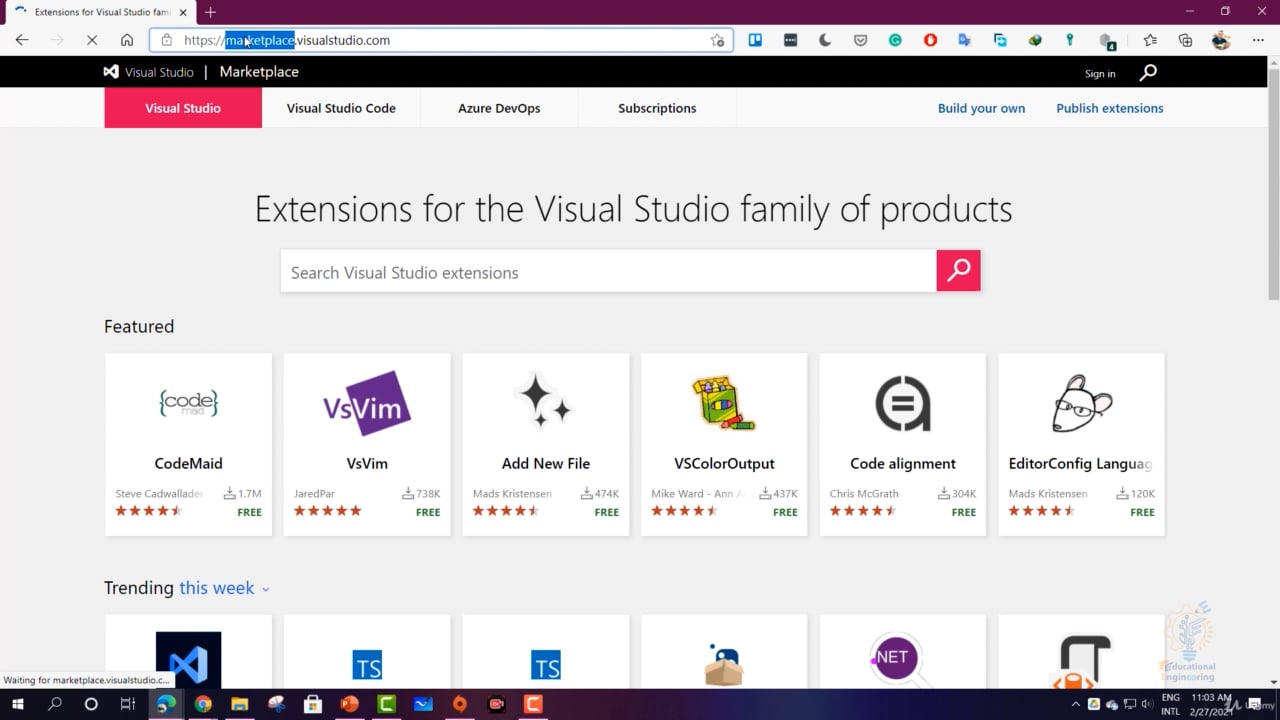Open the Microsoft Store taskbar icon

pyautogui.click(x=313, y=704)
